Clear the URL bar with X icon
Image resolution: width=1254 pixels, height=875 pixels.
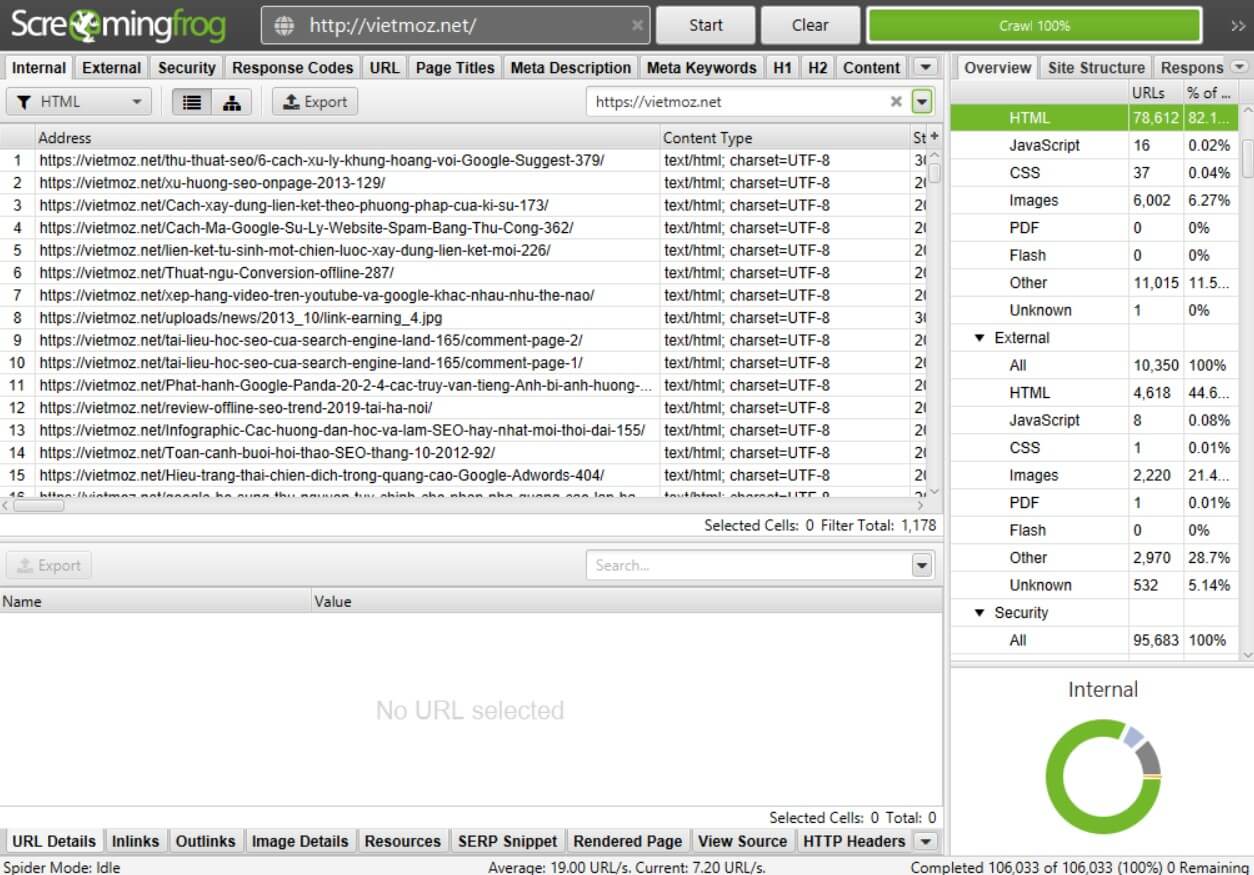tap(637, 26)
